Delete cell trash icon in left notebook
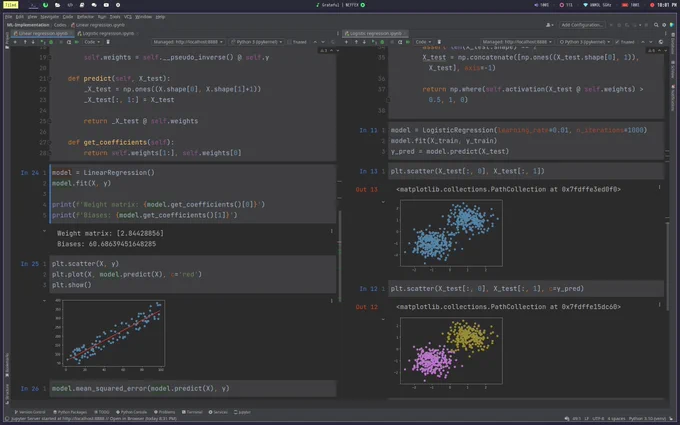The height and width of the screenshot is (425, 680). pos(108,42)
